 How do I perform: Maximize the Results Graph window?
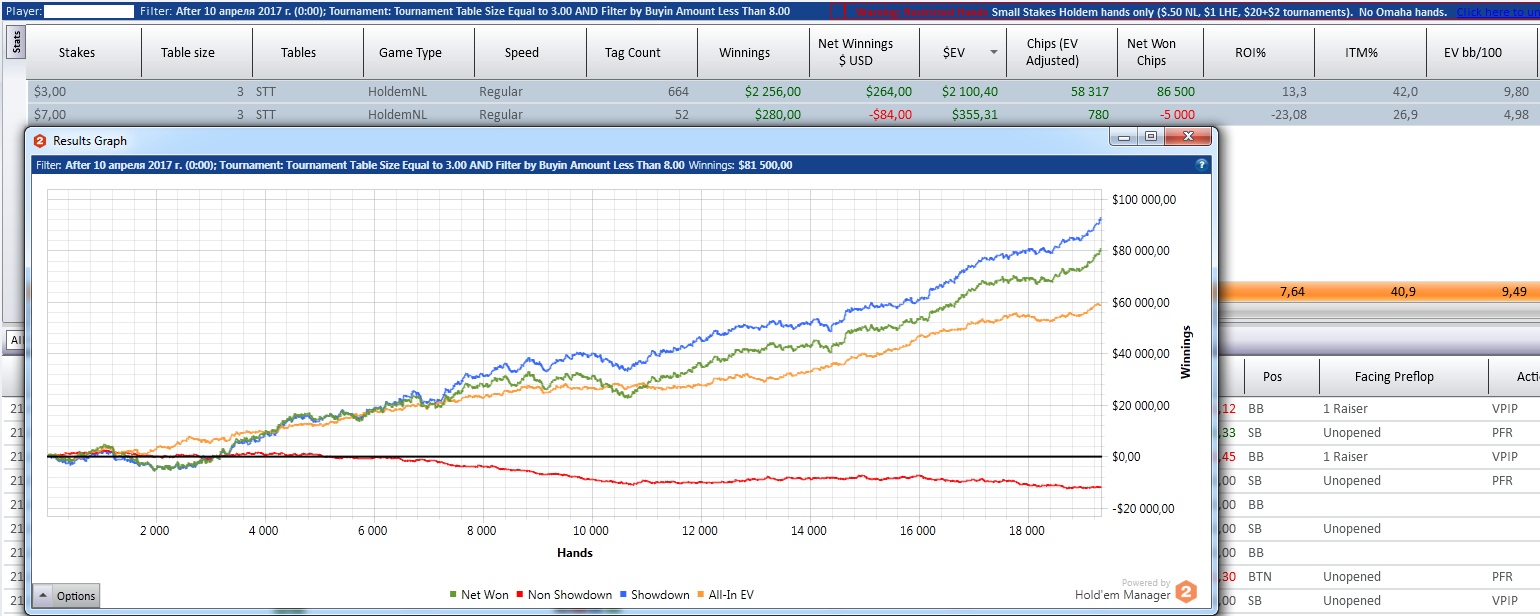(1151, 136)
